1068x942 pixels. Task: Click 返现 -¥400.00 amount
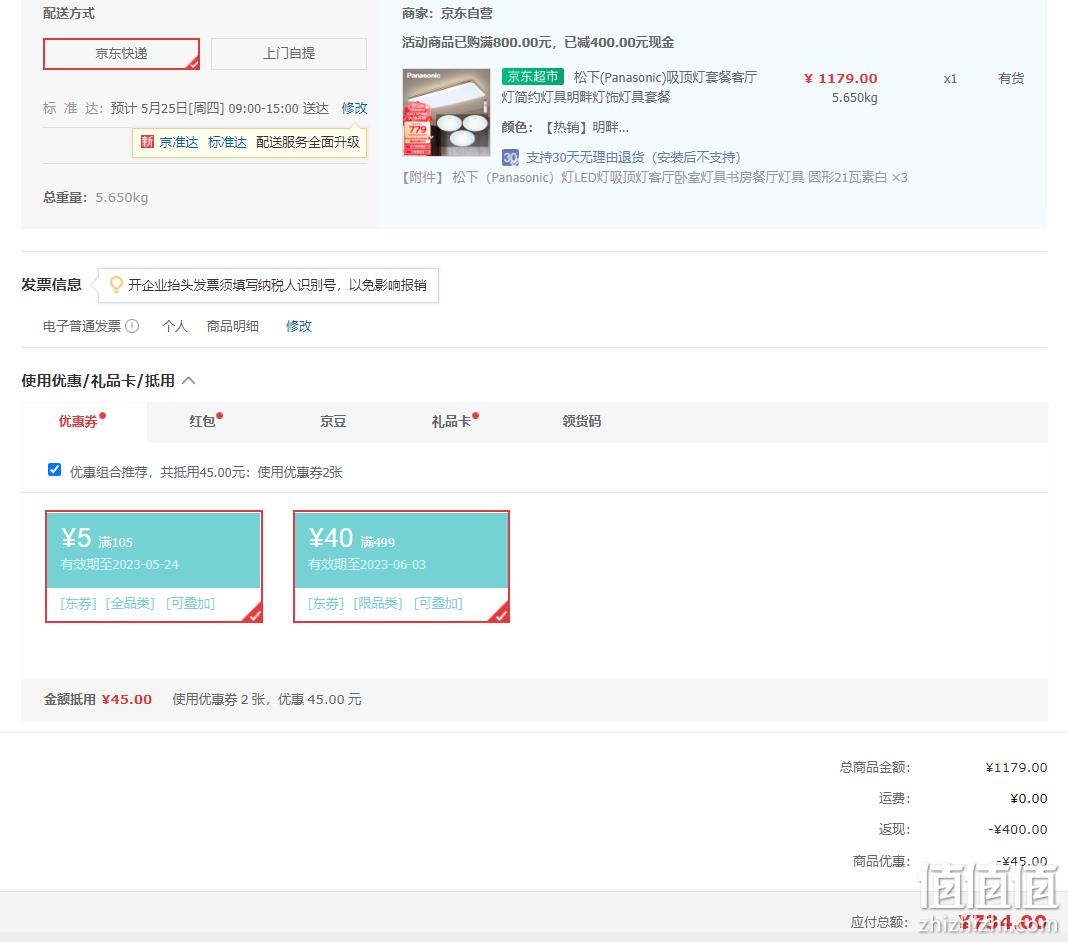(x=1018, y=830)
